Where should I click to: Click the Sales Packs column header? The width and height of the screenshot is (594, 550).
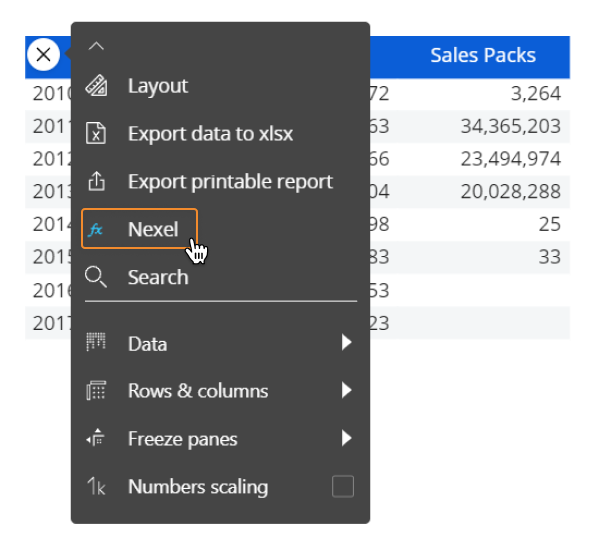[483, 56]
